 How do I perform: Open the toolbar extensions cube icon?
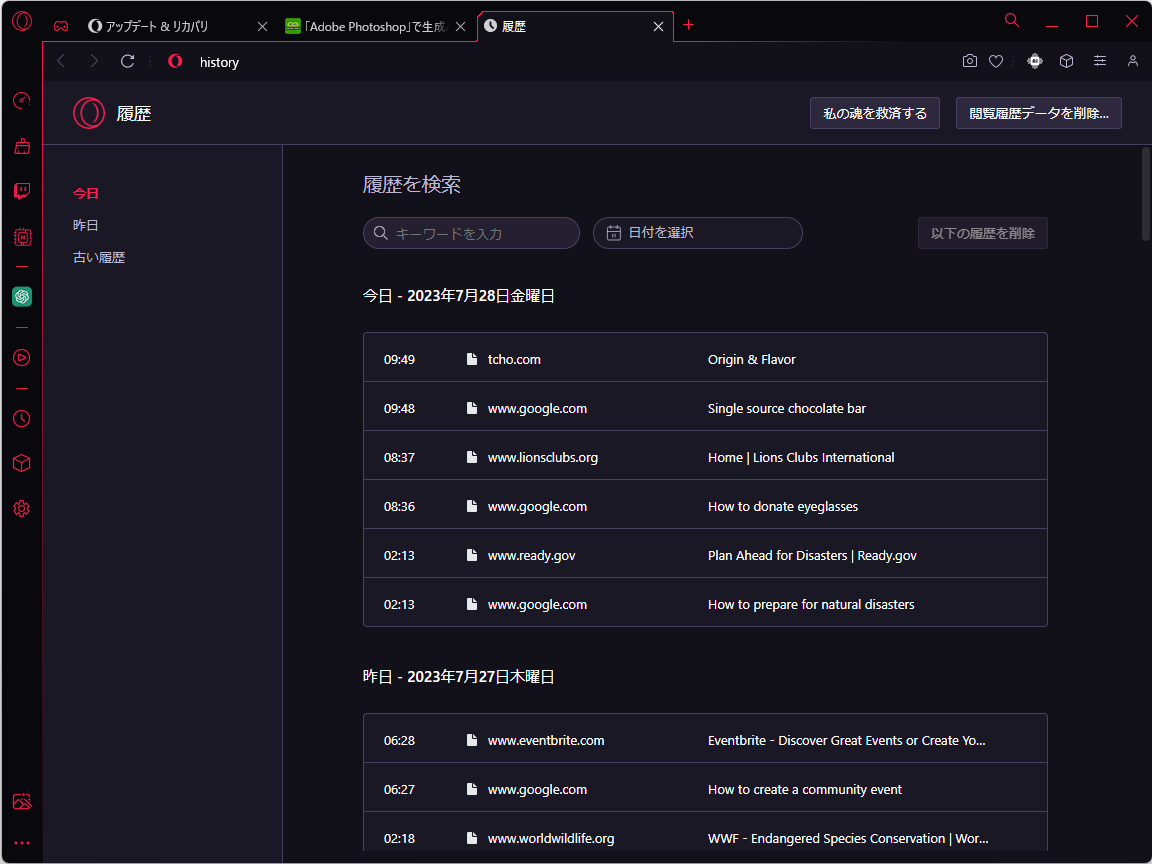coord(1067,61)
